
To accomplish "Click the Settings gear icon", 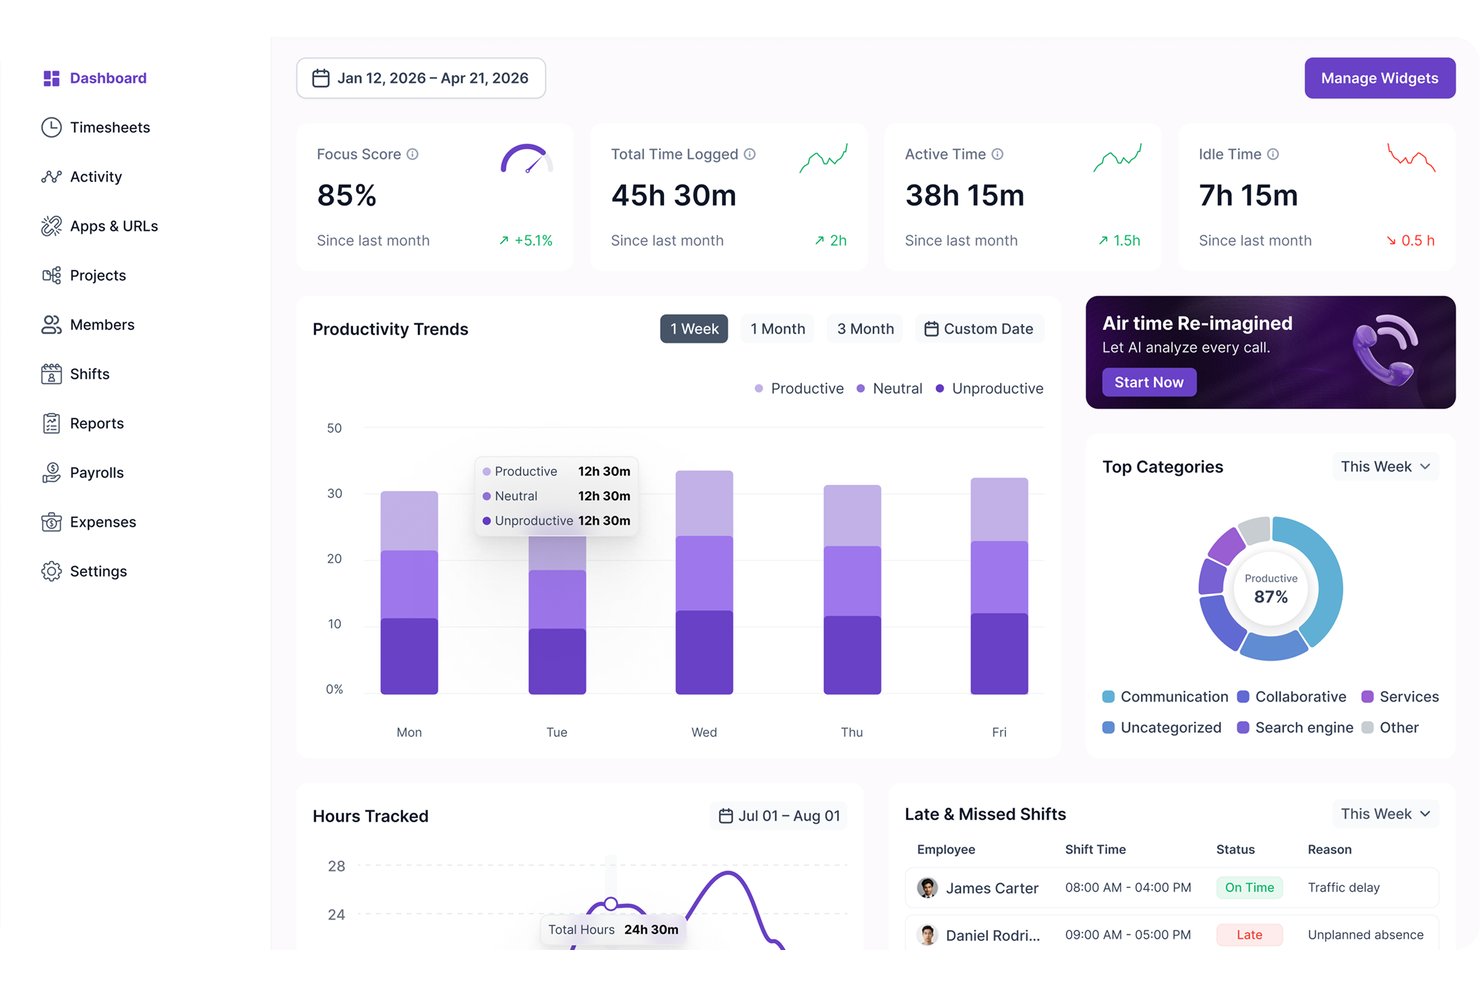I will (51, 571).
